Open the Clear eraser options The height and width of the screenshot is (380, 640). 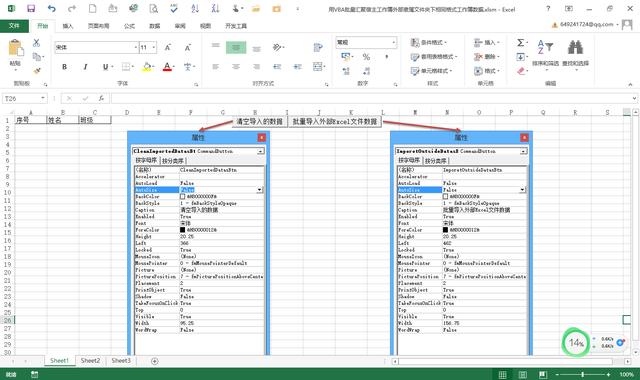(x=521, y=71)
